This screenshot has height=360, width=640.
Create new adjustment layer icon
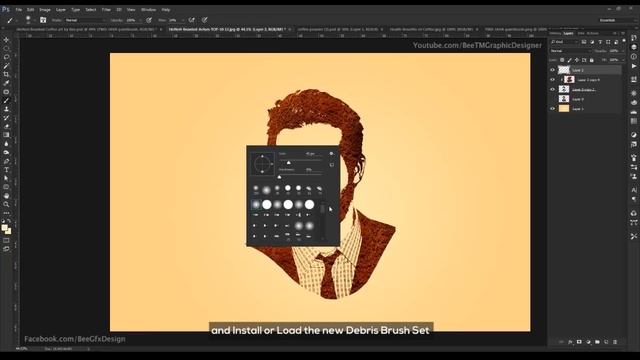(x=588, y=342)
